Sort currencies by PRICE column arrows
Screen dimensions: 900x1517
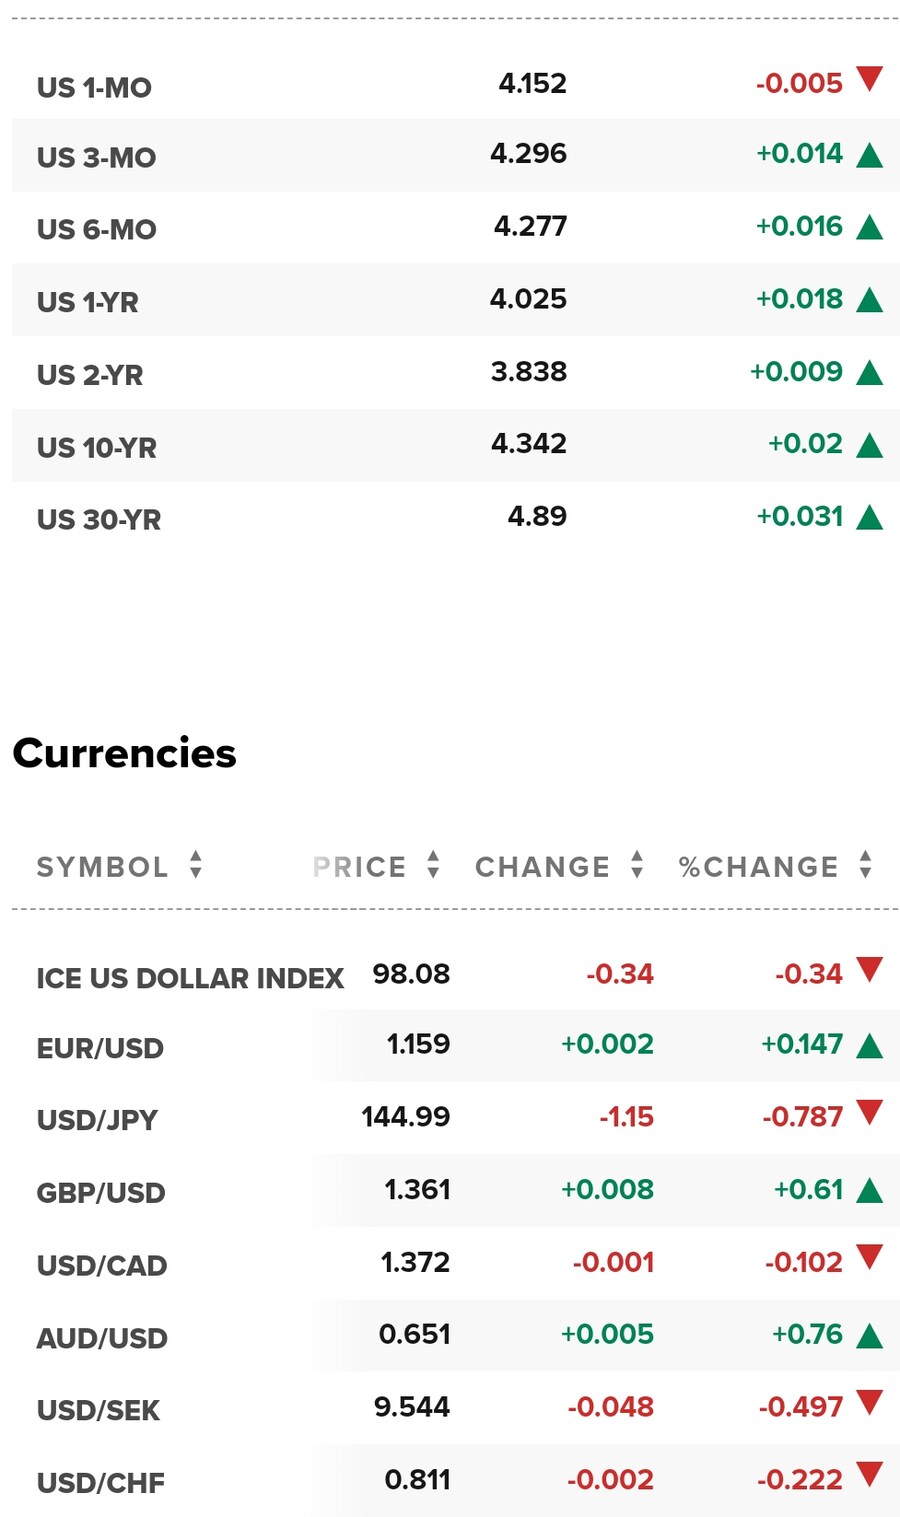433,865
